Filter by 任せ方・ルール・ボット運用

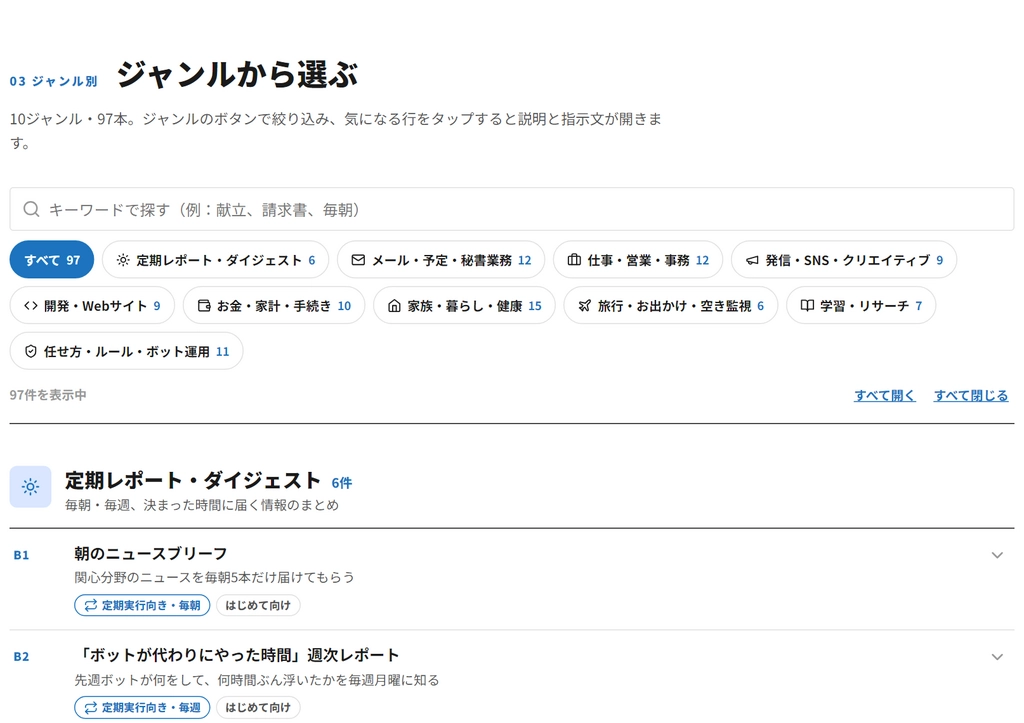coord(126,351)
